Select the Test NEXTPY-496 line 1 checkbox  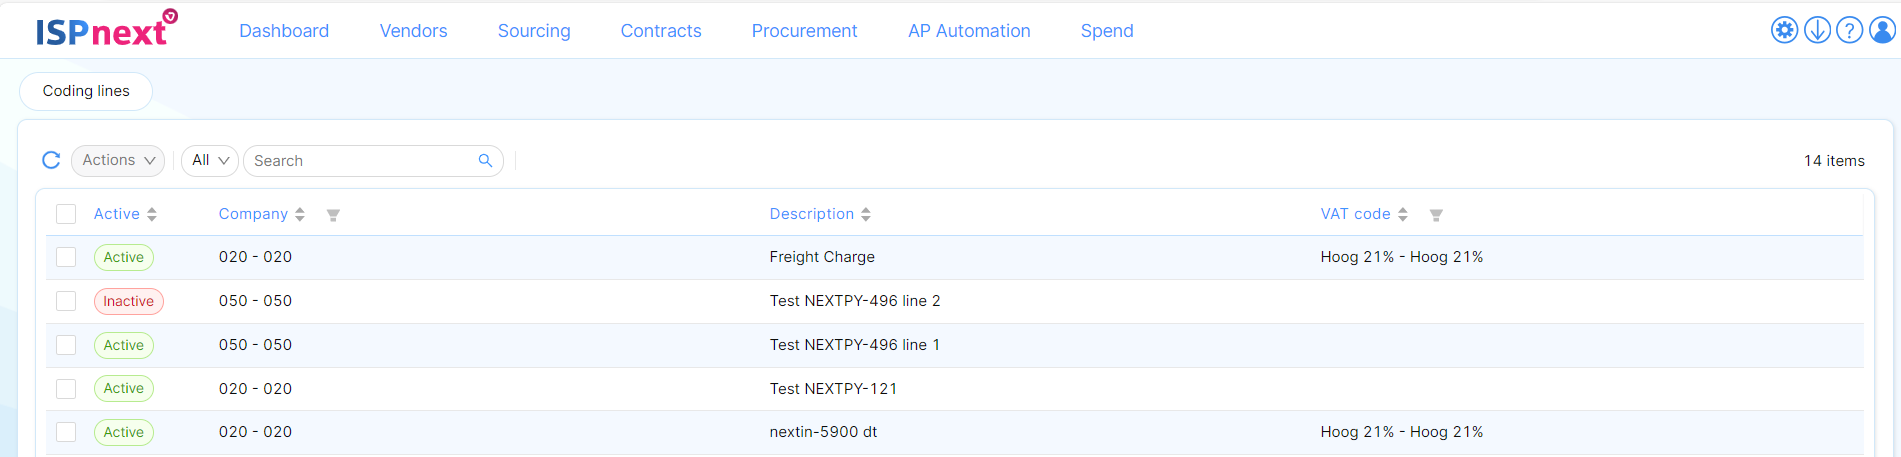[x=66, y=345]
